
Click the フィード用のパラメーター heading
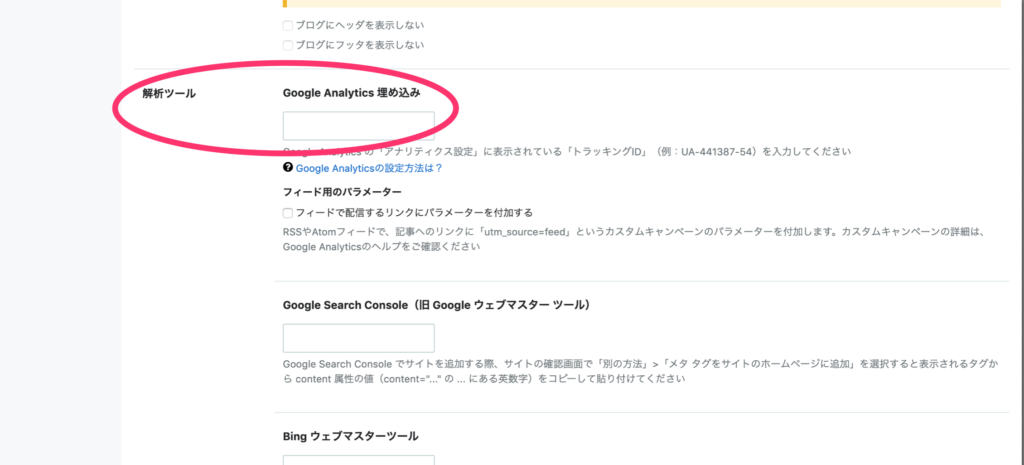point(342,191)
